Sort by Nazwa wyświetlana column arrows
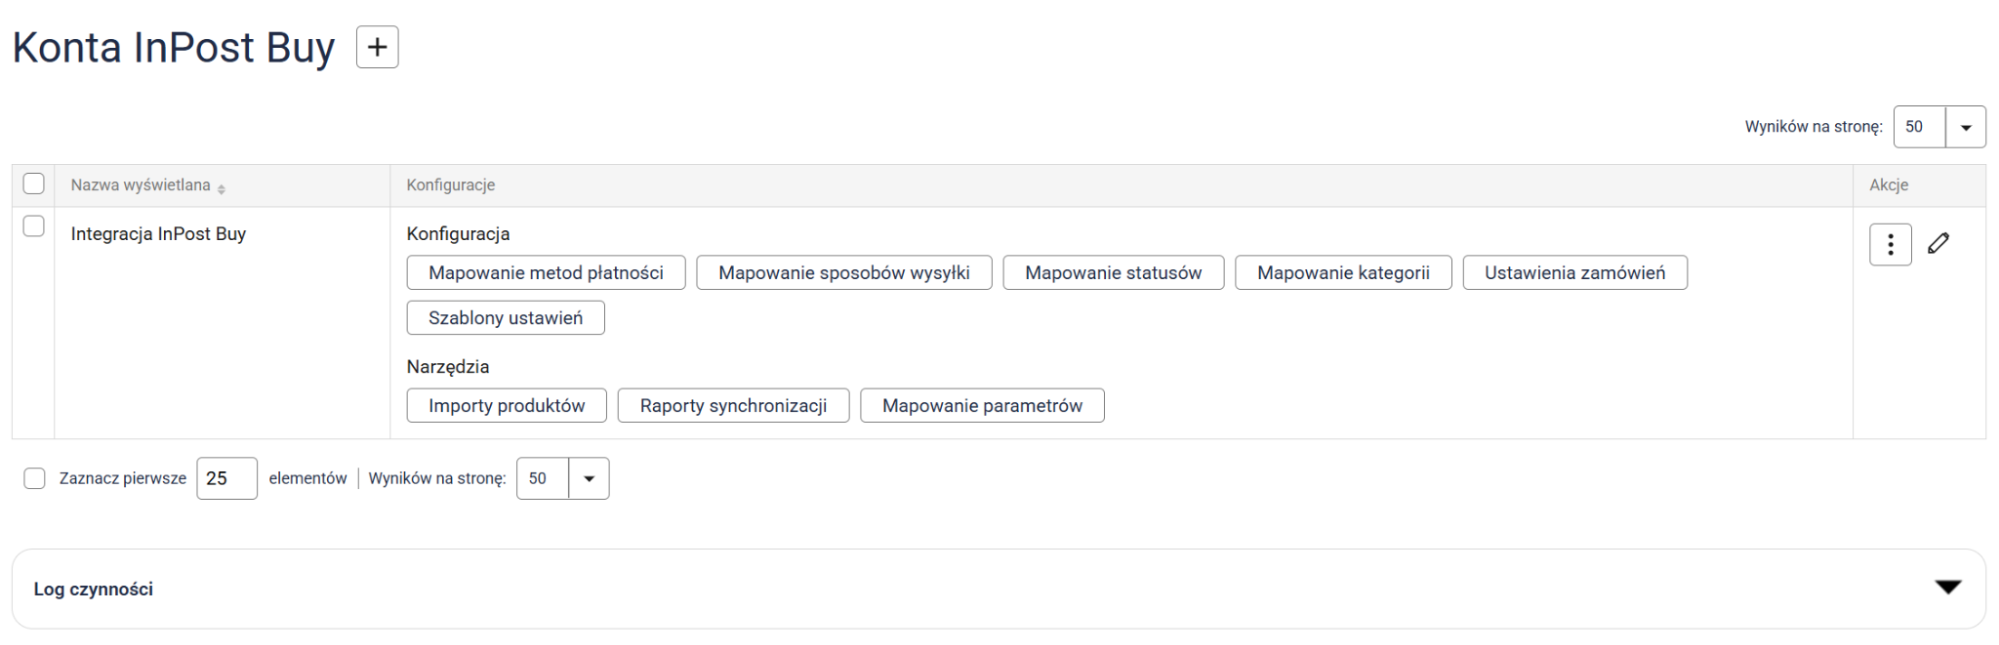The height and width of the screenshot is (645, 1999). pos(221,188)
